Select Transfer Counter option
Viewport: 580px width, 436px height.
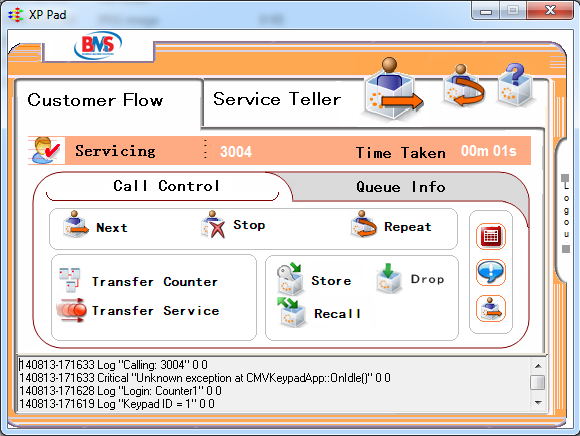(x=139, y=281)
